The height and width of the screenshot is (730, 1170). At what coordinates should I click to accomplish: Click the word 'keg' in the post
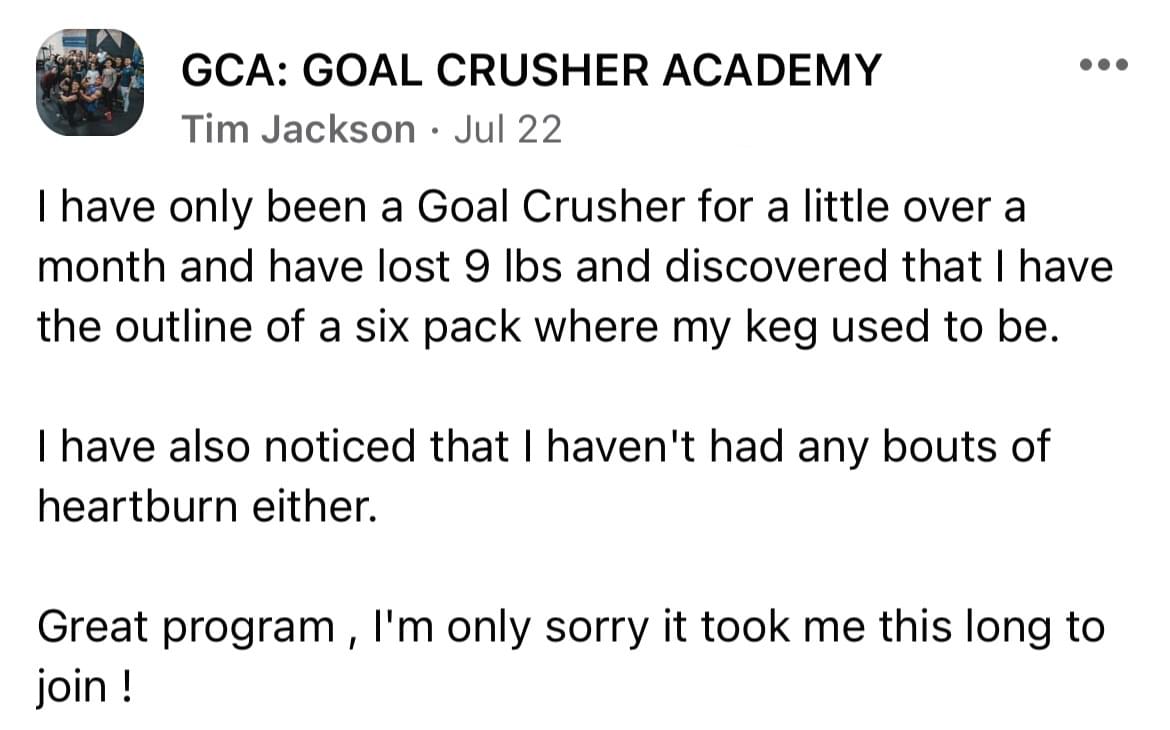click(781, 329)
